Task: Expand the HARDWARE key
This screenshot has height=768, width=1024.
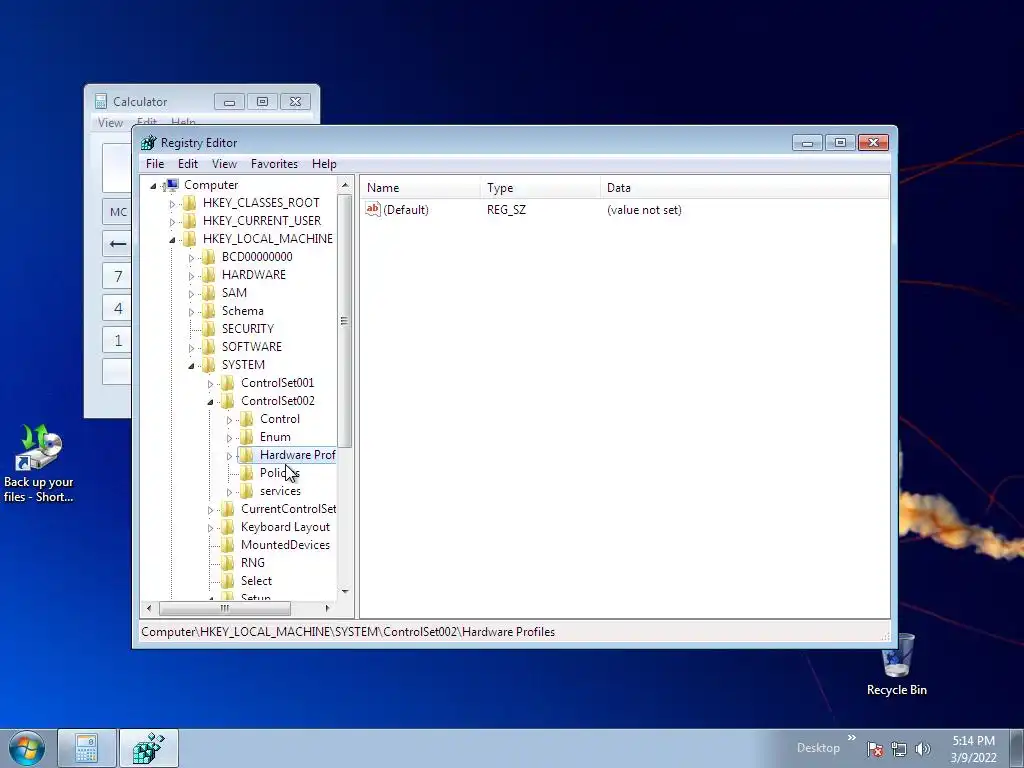Action: 191,276
